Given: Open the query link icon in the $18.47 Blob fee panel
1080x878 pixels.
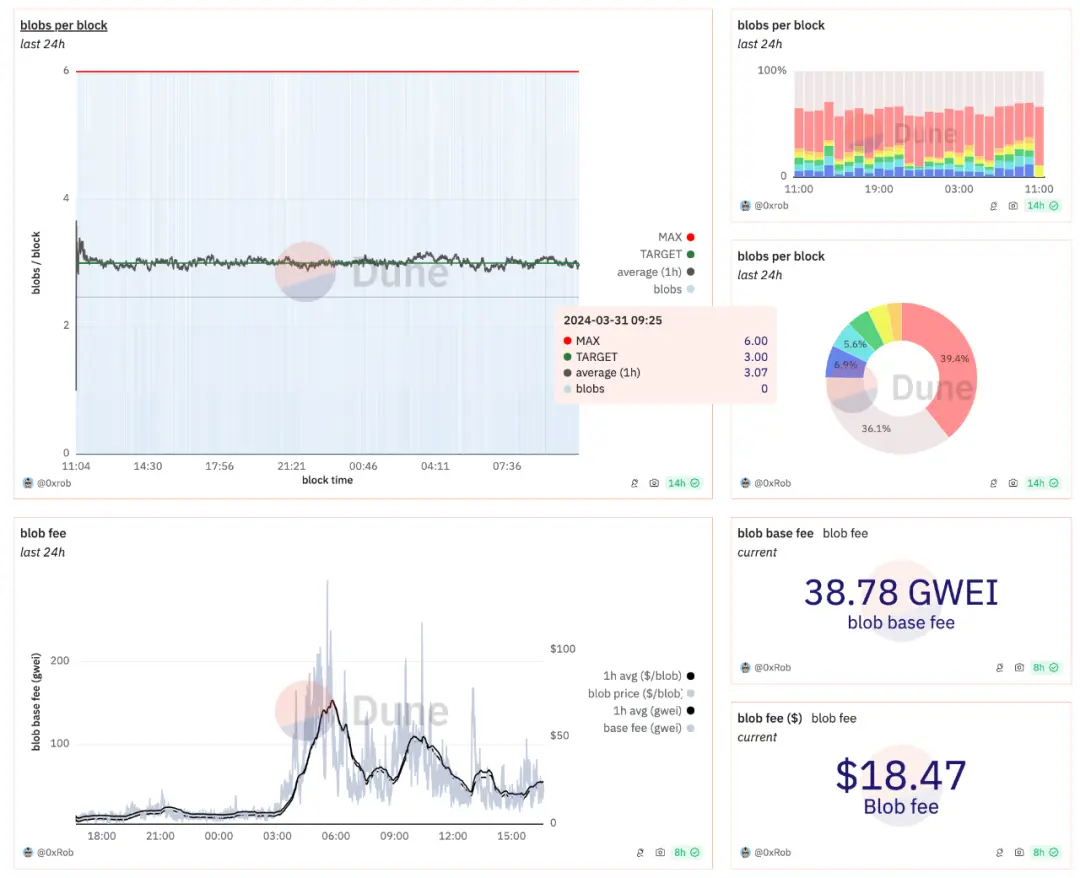Looking at the screenshot, I should pyautogui.click(x=999, y=853).
